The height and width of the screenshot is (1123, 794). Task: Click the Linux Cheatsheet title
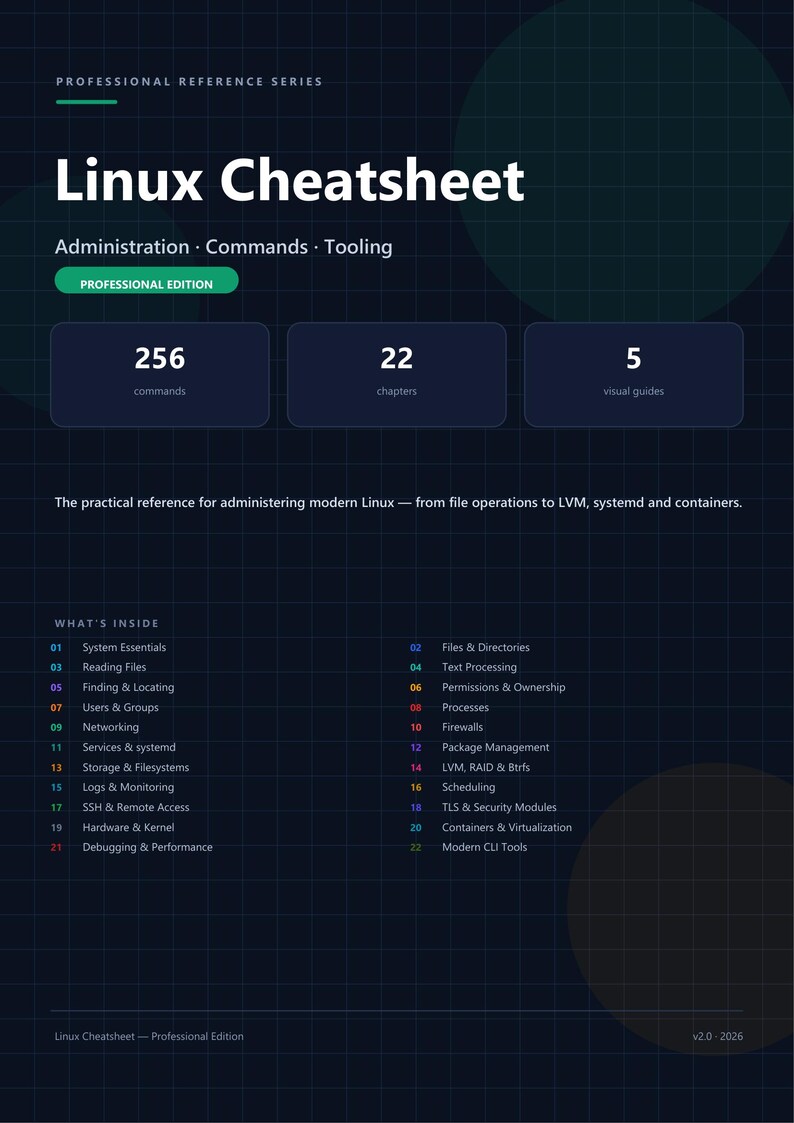click(290, 180)
